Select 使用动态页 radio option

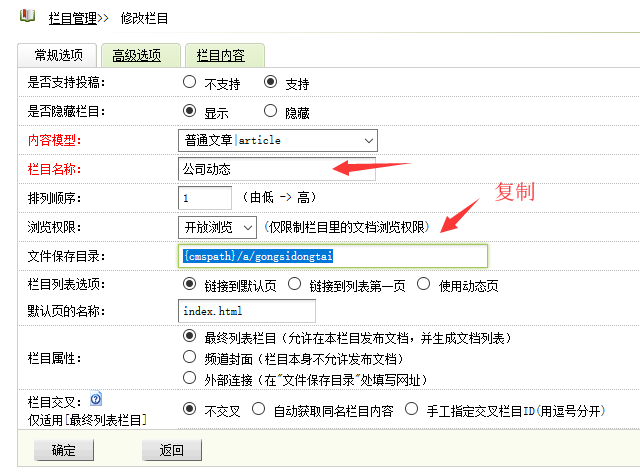pyautogui.click(x=424, y=284)
